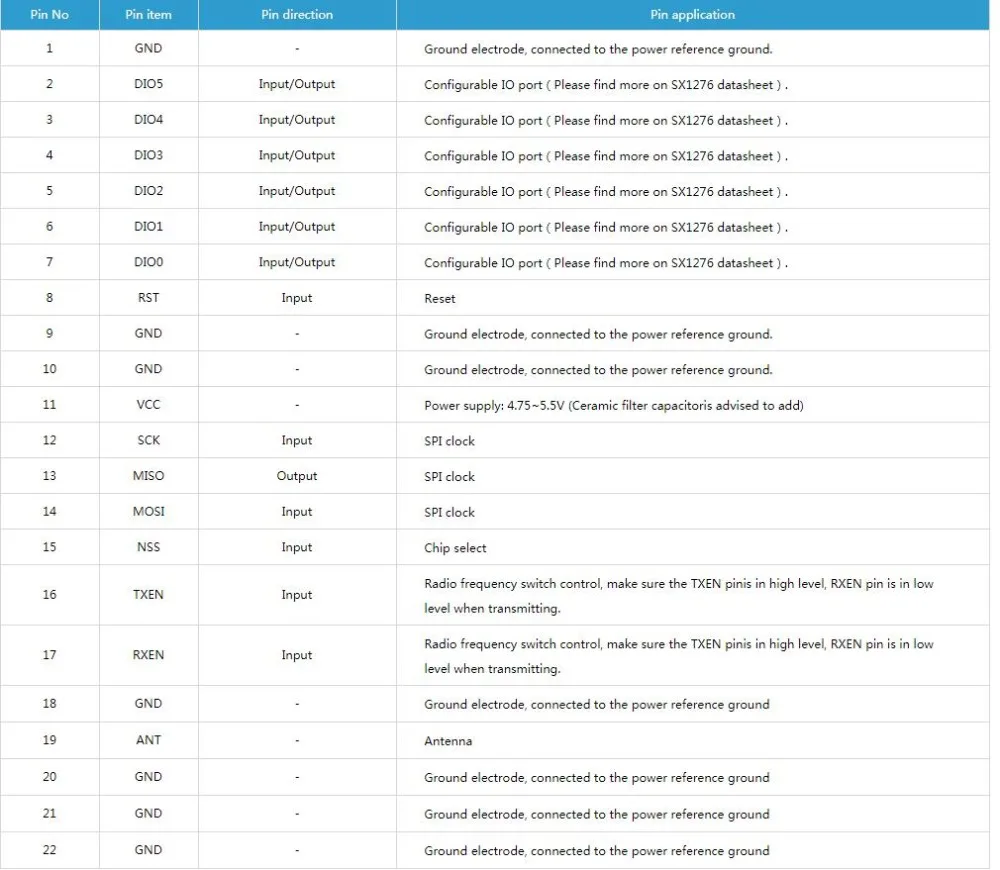Click the RXEN pin item cell
This screenshot has height=870, width=1000.
pos(149,655)
